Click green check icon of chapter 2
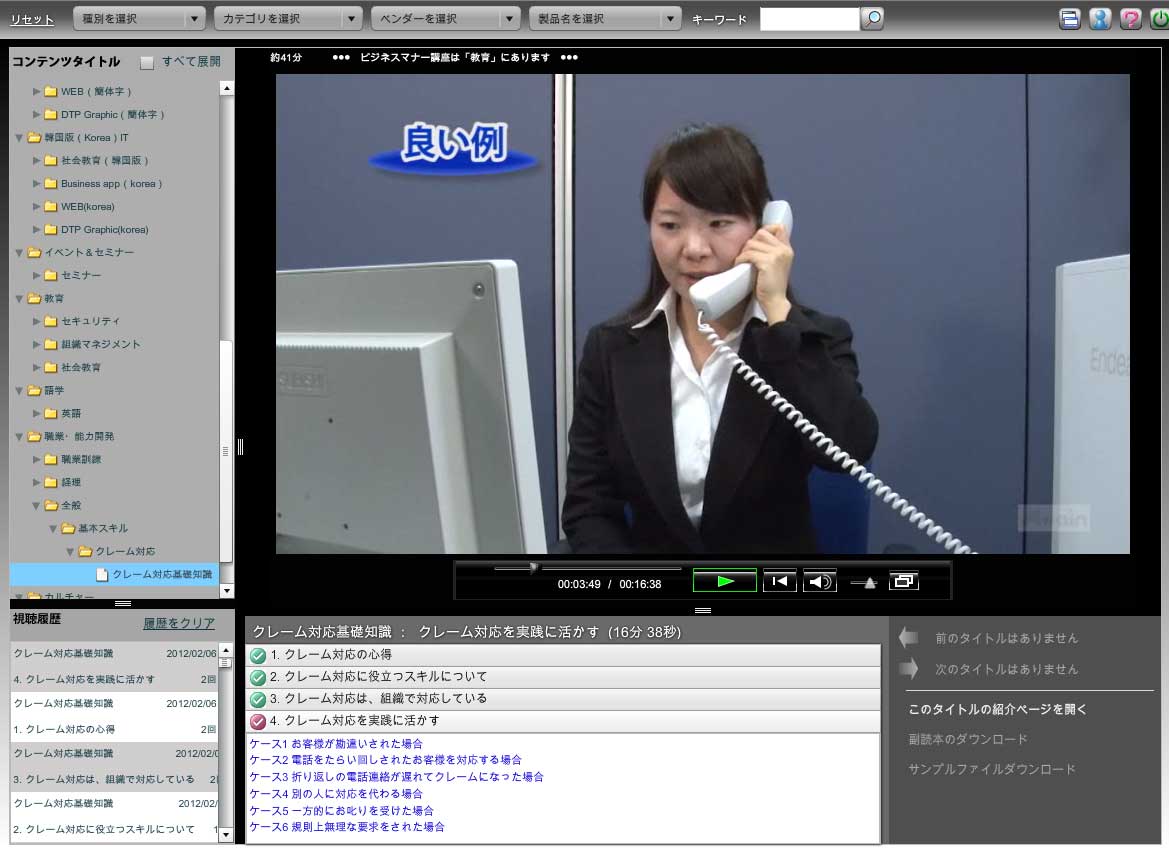This screenshot has width=1169, height=850. (258, 678)
